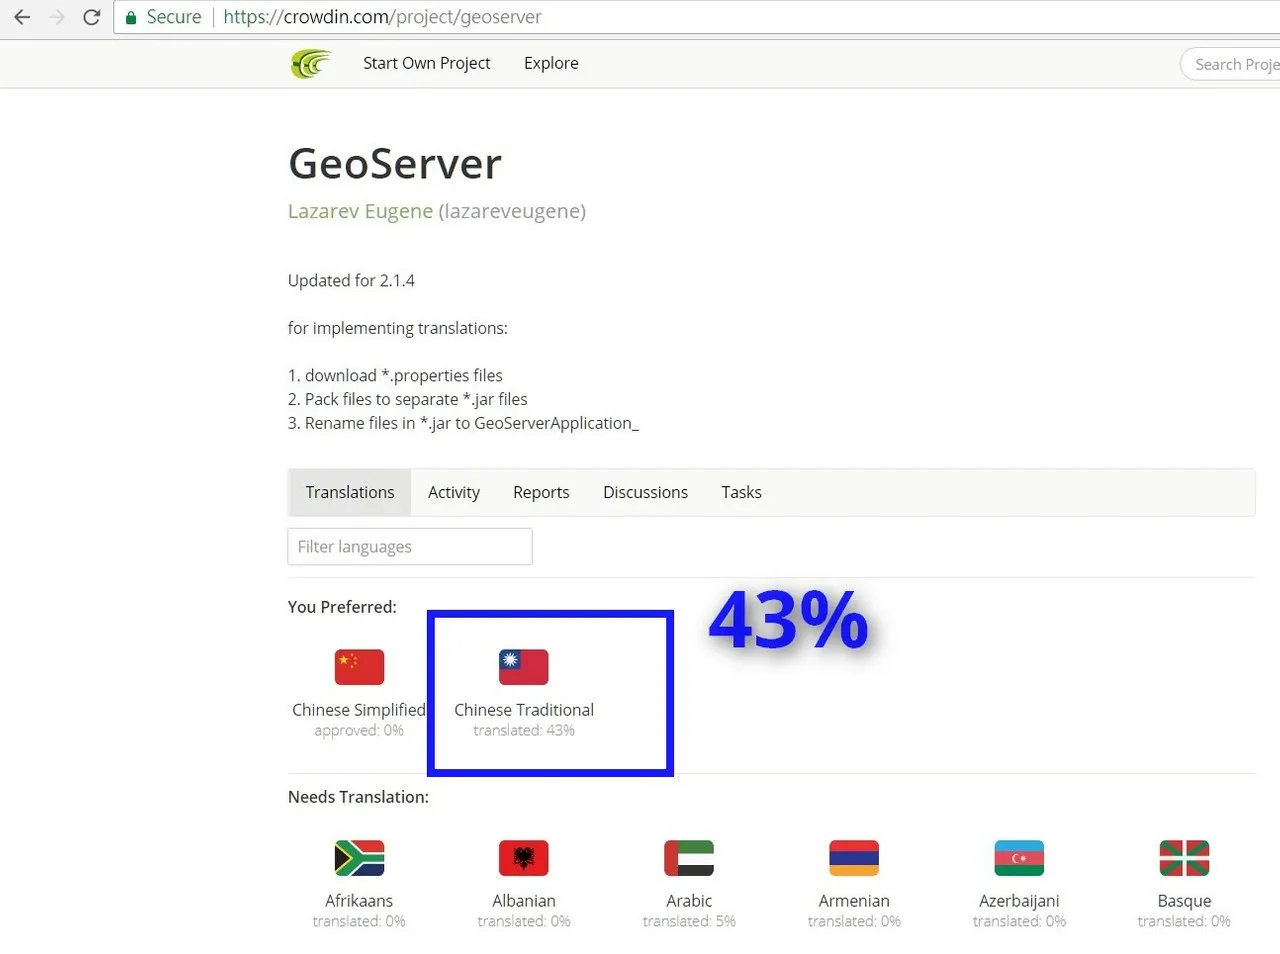
Task: Open Crowdin home via green logo
Action: 310,63
